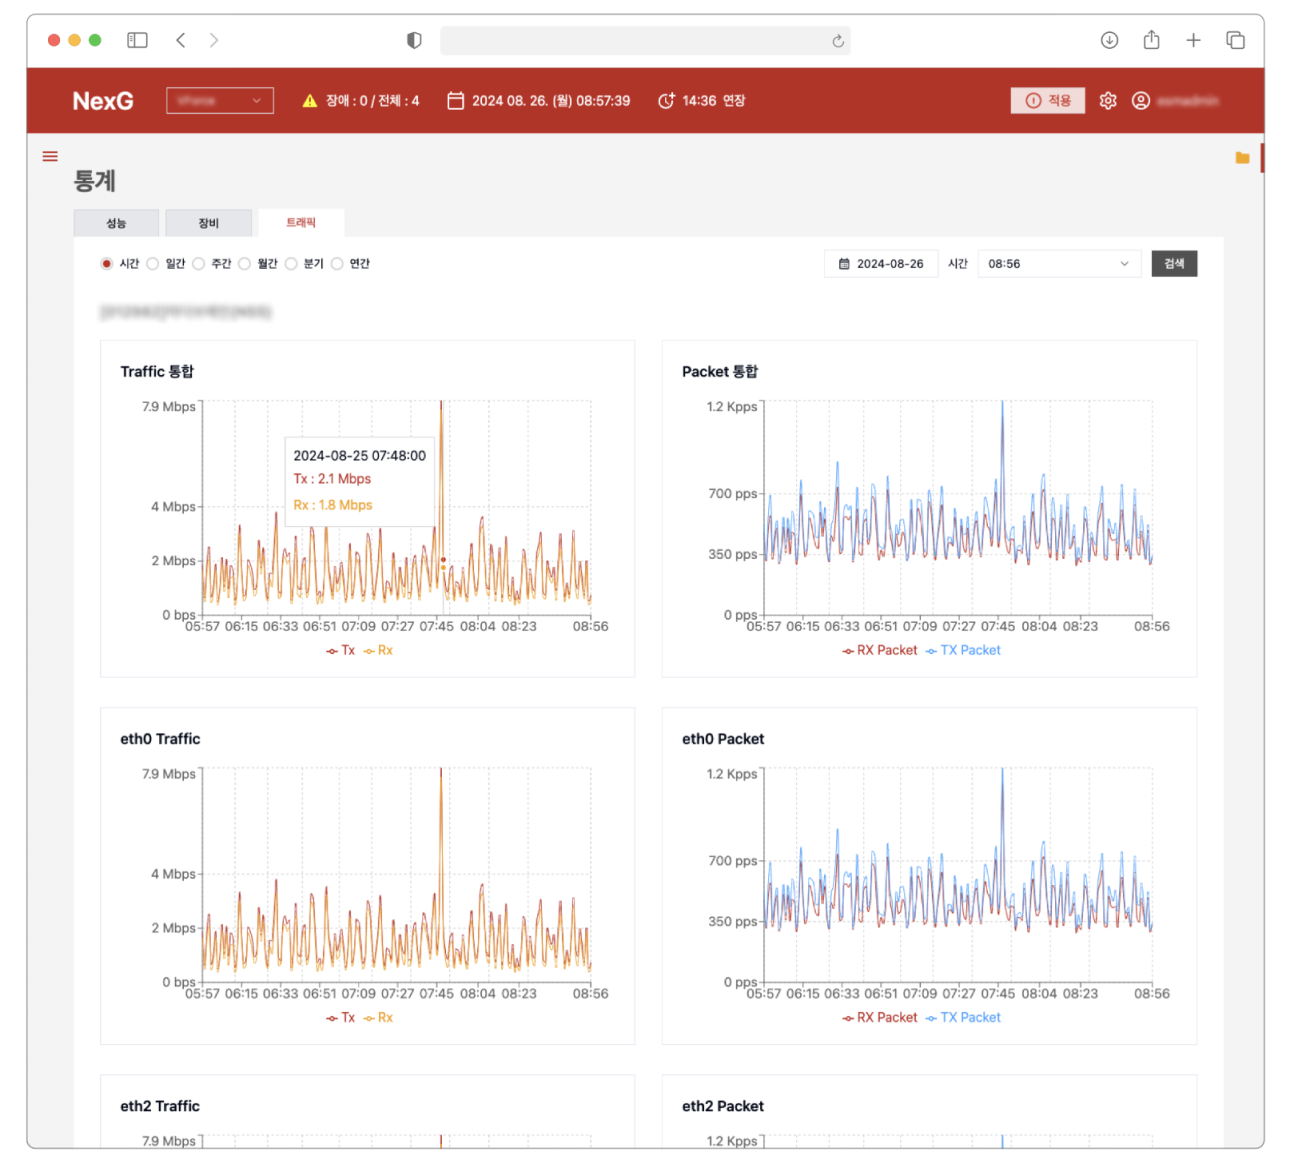Viewport: 1290px width, 1163px height.
Task: Select the 주간 radio button
Action: point(199,264)
